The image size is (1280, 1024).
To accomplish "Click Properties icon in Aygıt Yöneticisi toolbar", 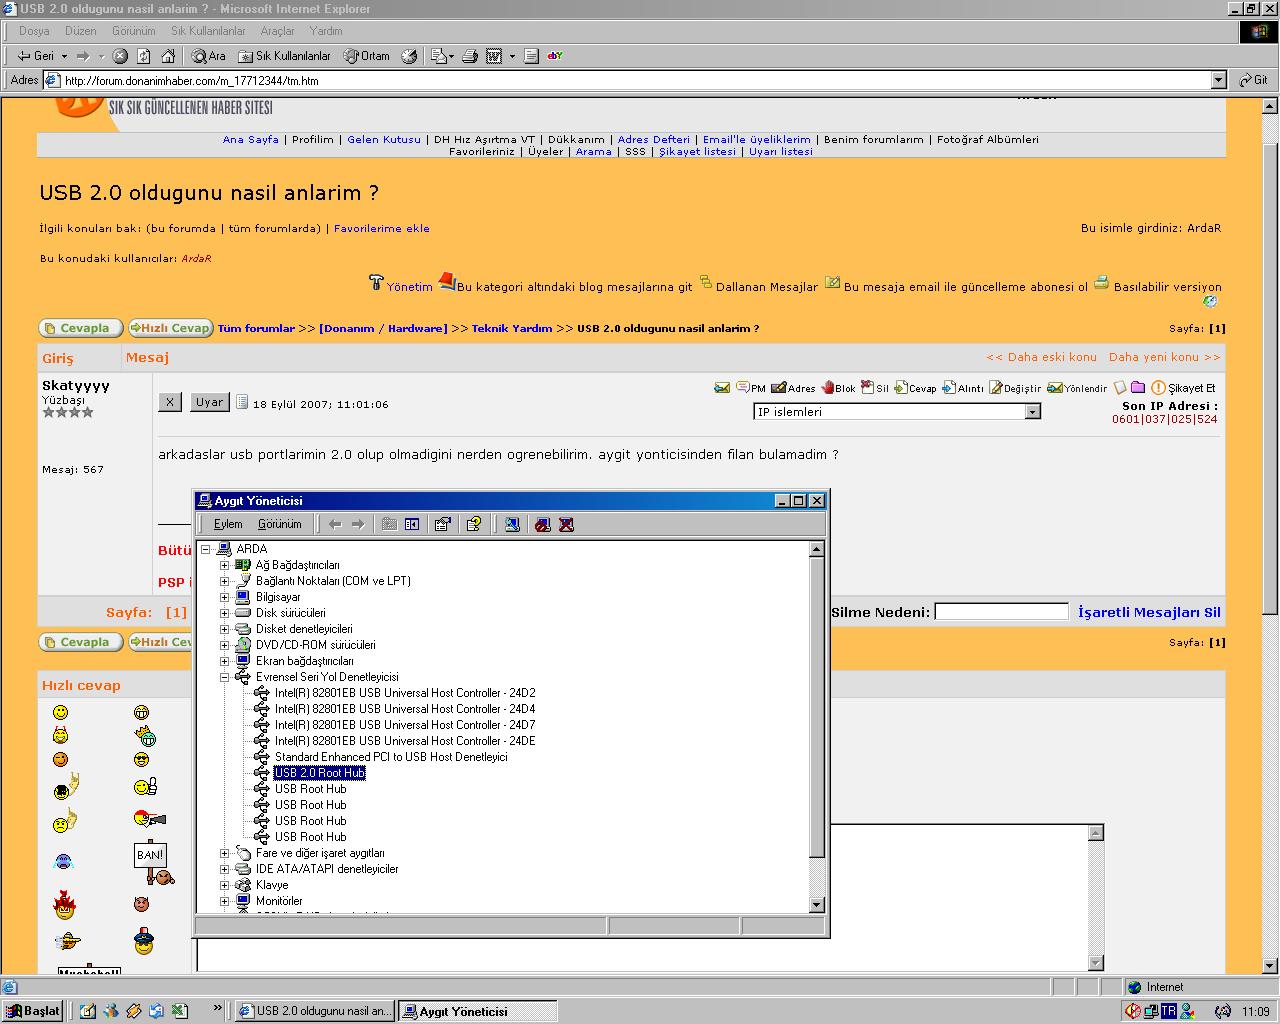I will click(442, 524).
